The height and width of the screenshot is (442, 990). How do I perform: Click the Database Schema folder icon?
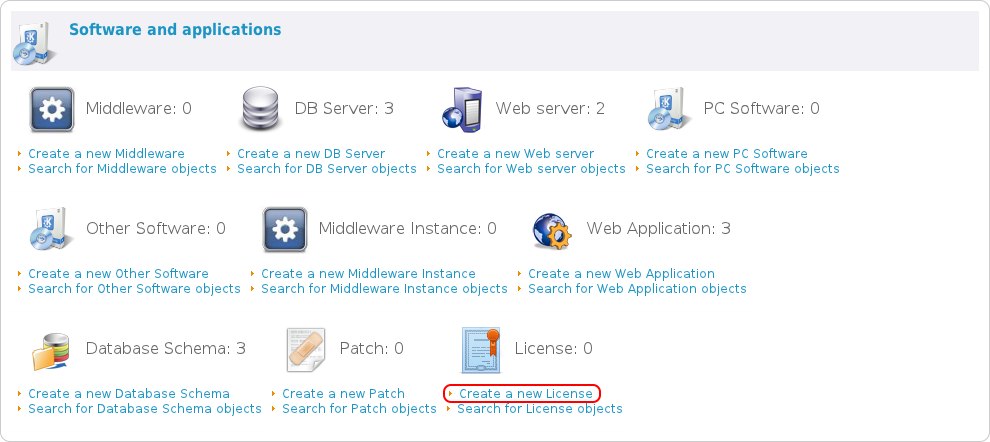coord(52,350)
